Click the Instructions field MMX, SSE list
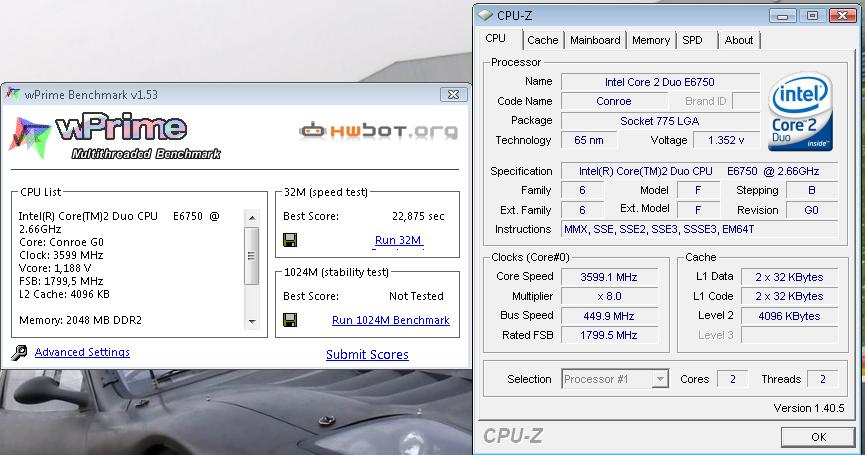The height and width of the screenshot is (455, 865). point(700,229)
